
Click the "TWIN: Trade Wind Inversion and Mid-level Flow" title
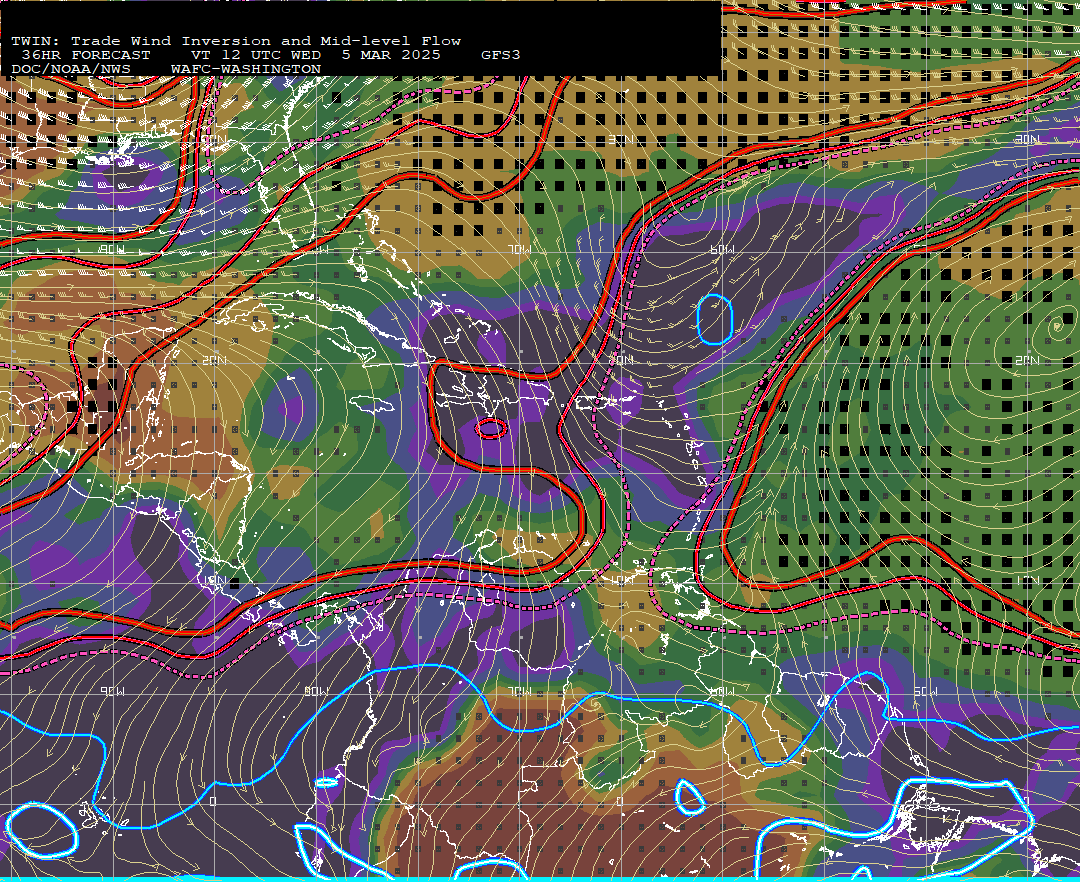point(236,41)
